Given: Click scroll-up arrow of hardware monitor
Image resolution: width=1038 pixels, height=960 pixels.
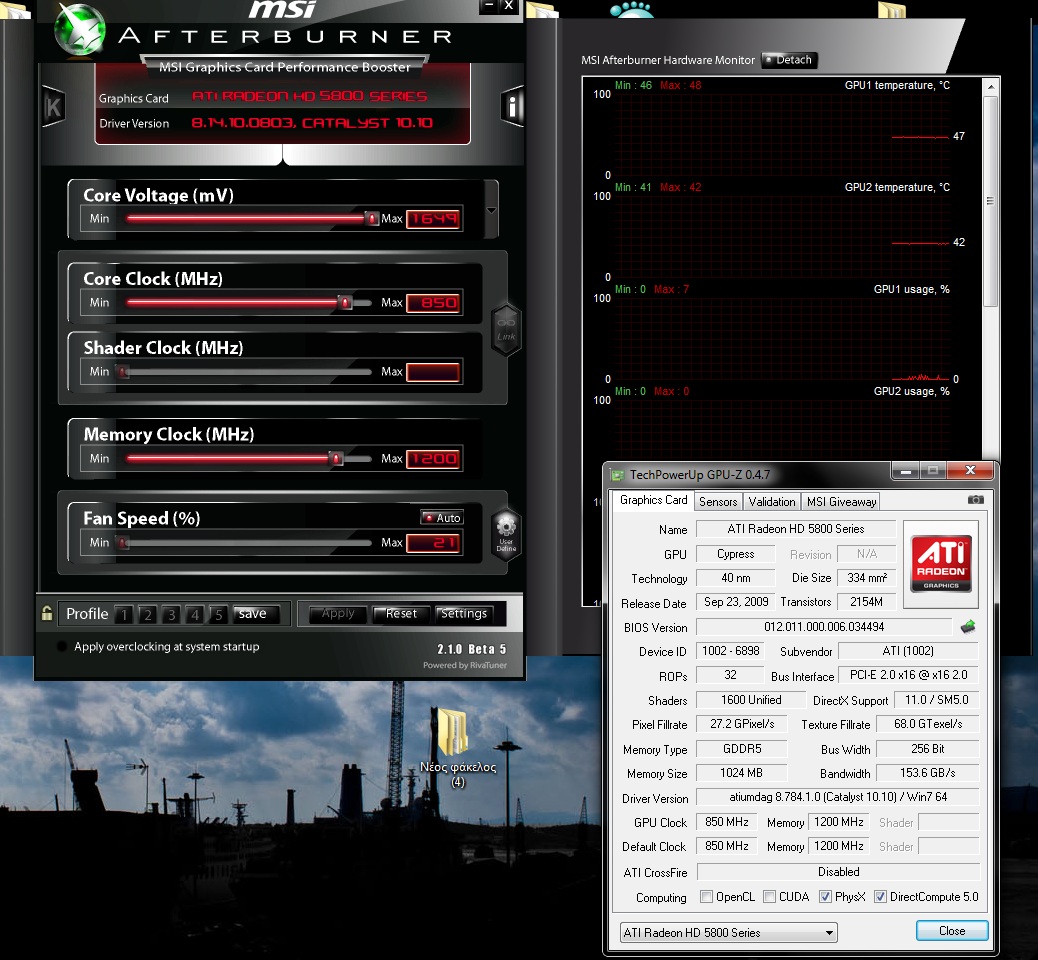Looking at the screenshot, I should tap(990, 87).
